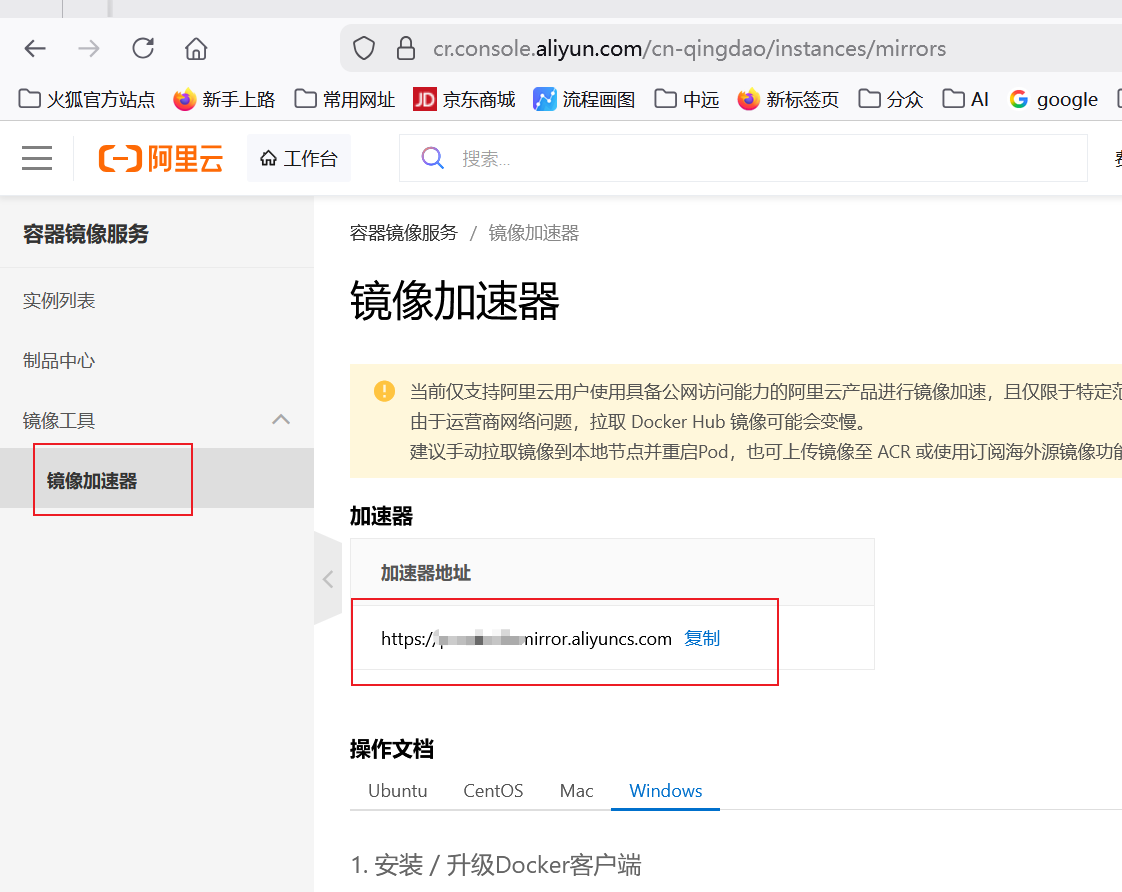Click the shield tracking protection icon
This screenshot has height=892, width=1122.
(x=364, y=49)
